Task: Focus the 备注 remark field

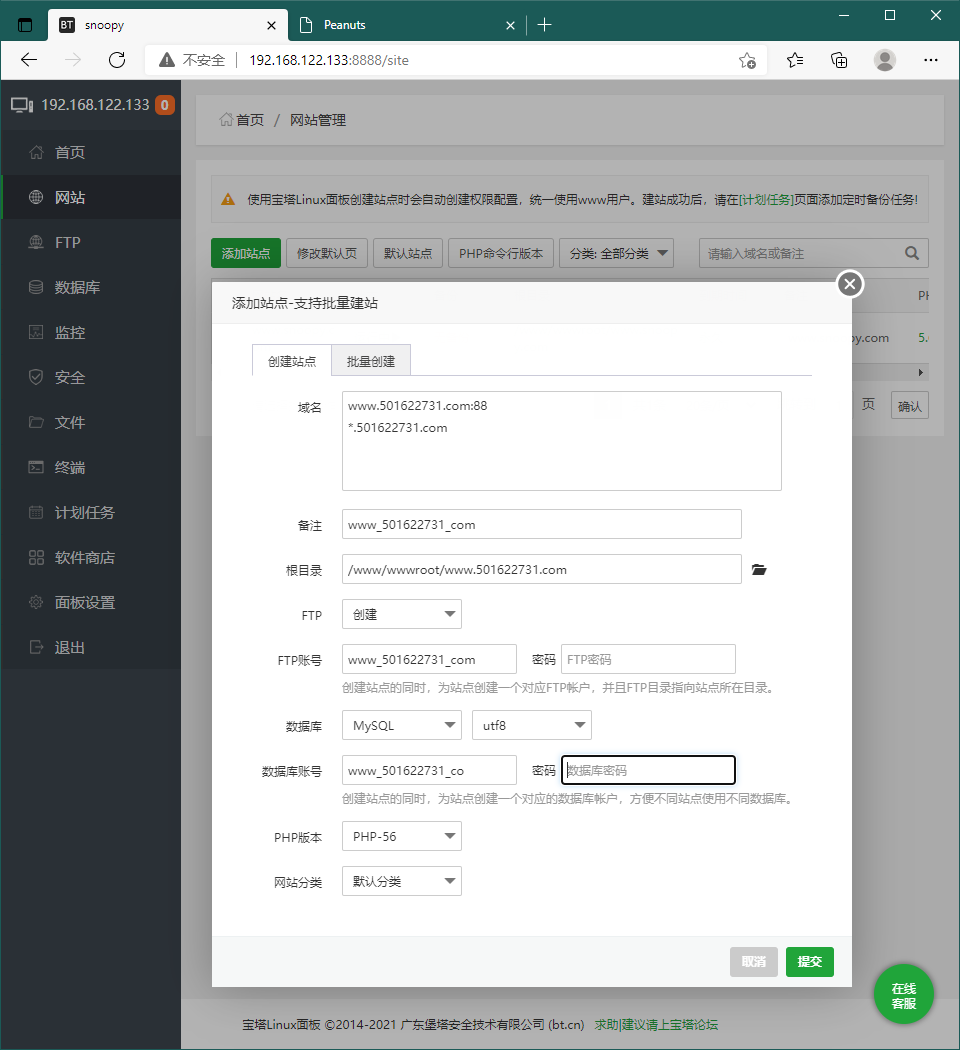Action: pyautogui.click(x=542, y=524)
